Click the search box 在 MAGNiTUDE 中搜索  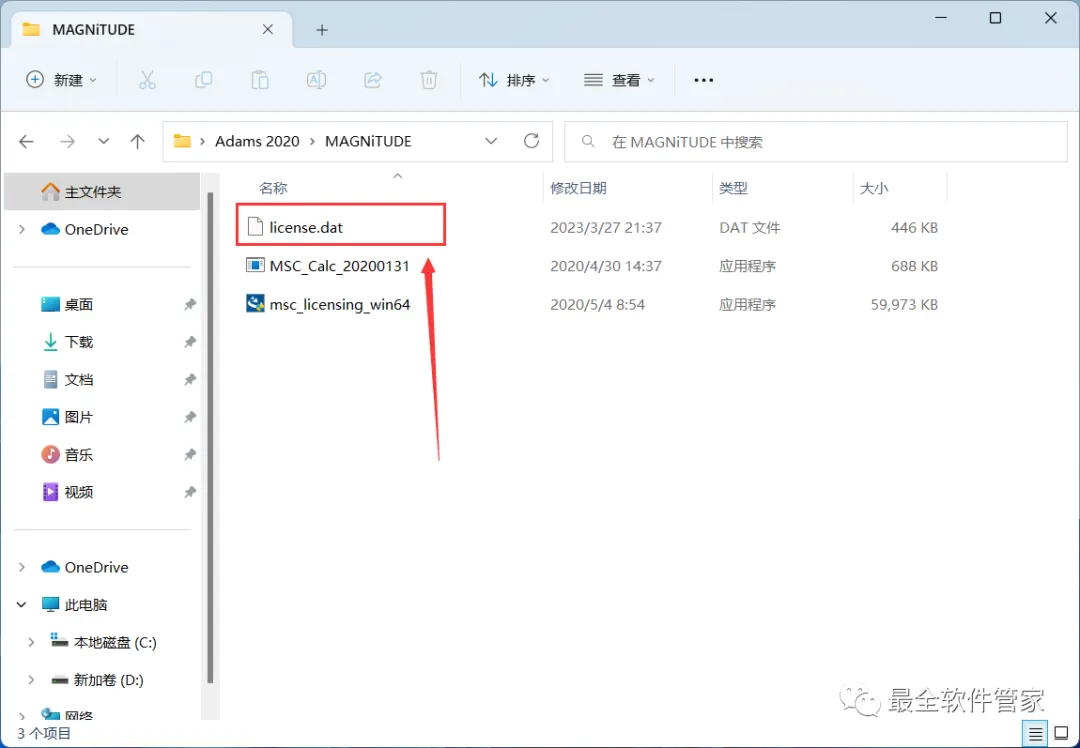pyautogui.click(x=816, y=141)
